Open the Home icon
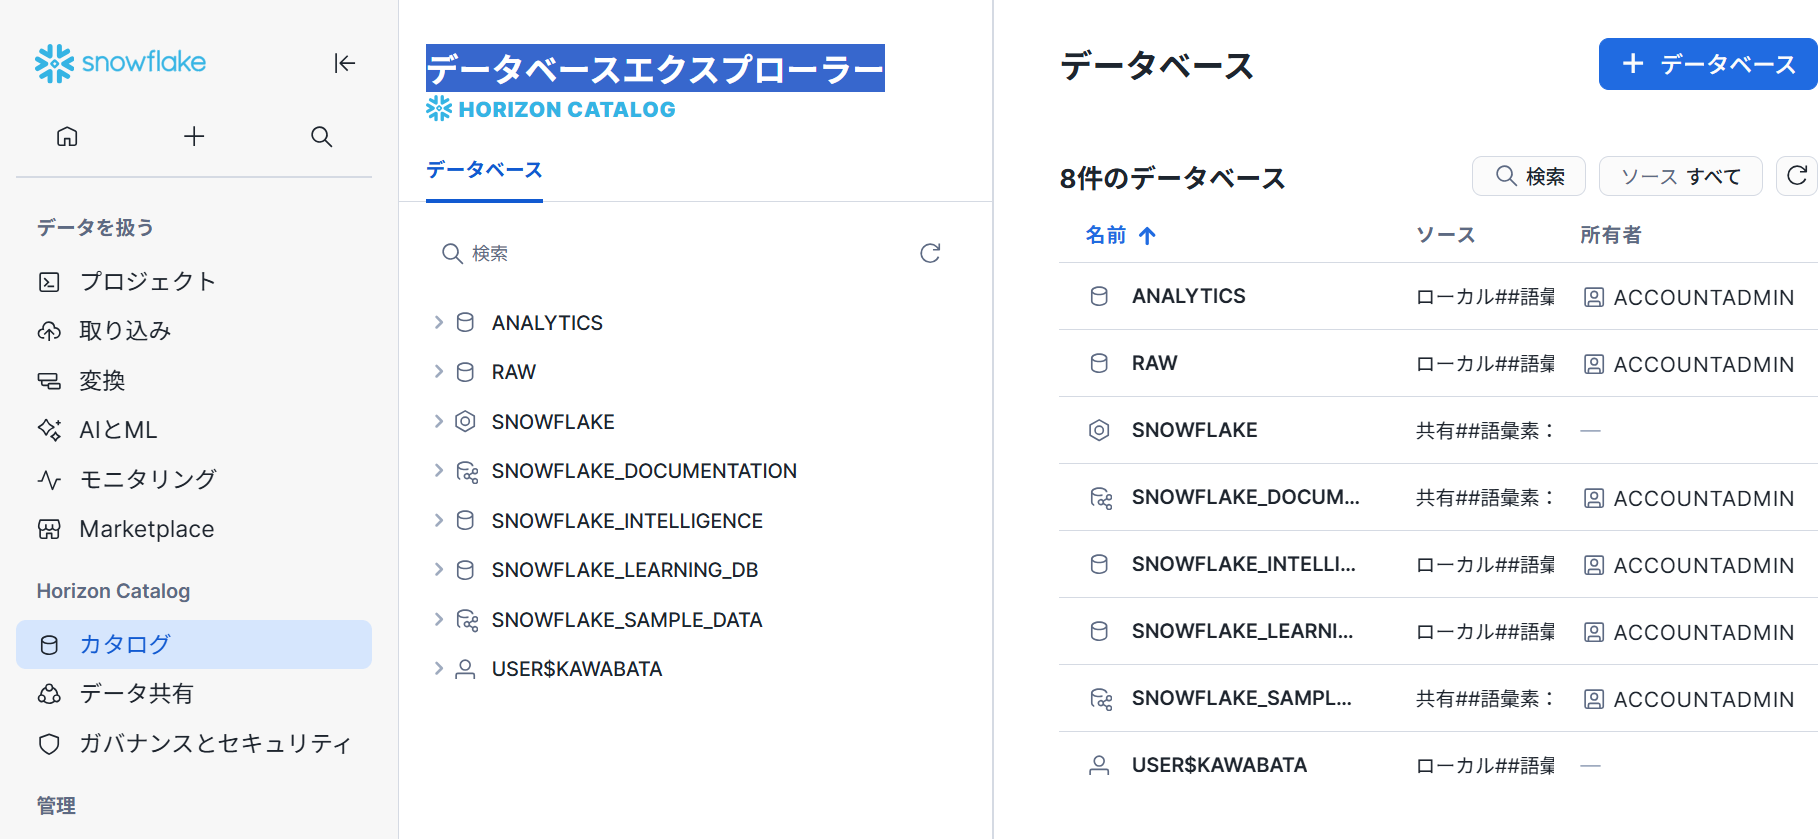This screenshot has width=1818, height=839. click(x=67, y=136)
